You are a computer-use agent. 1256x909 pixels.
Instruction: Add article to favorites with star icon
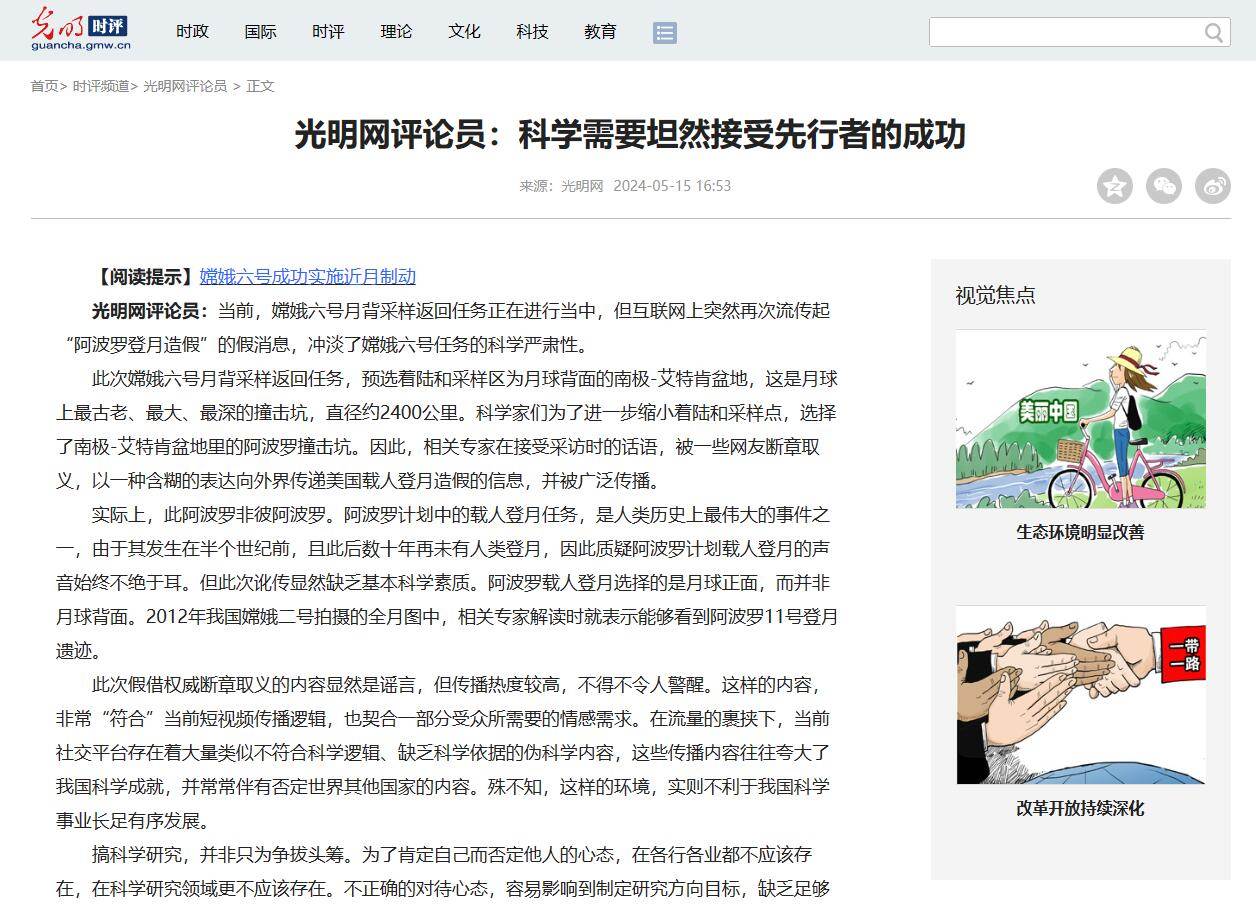1115,186
